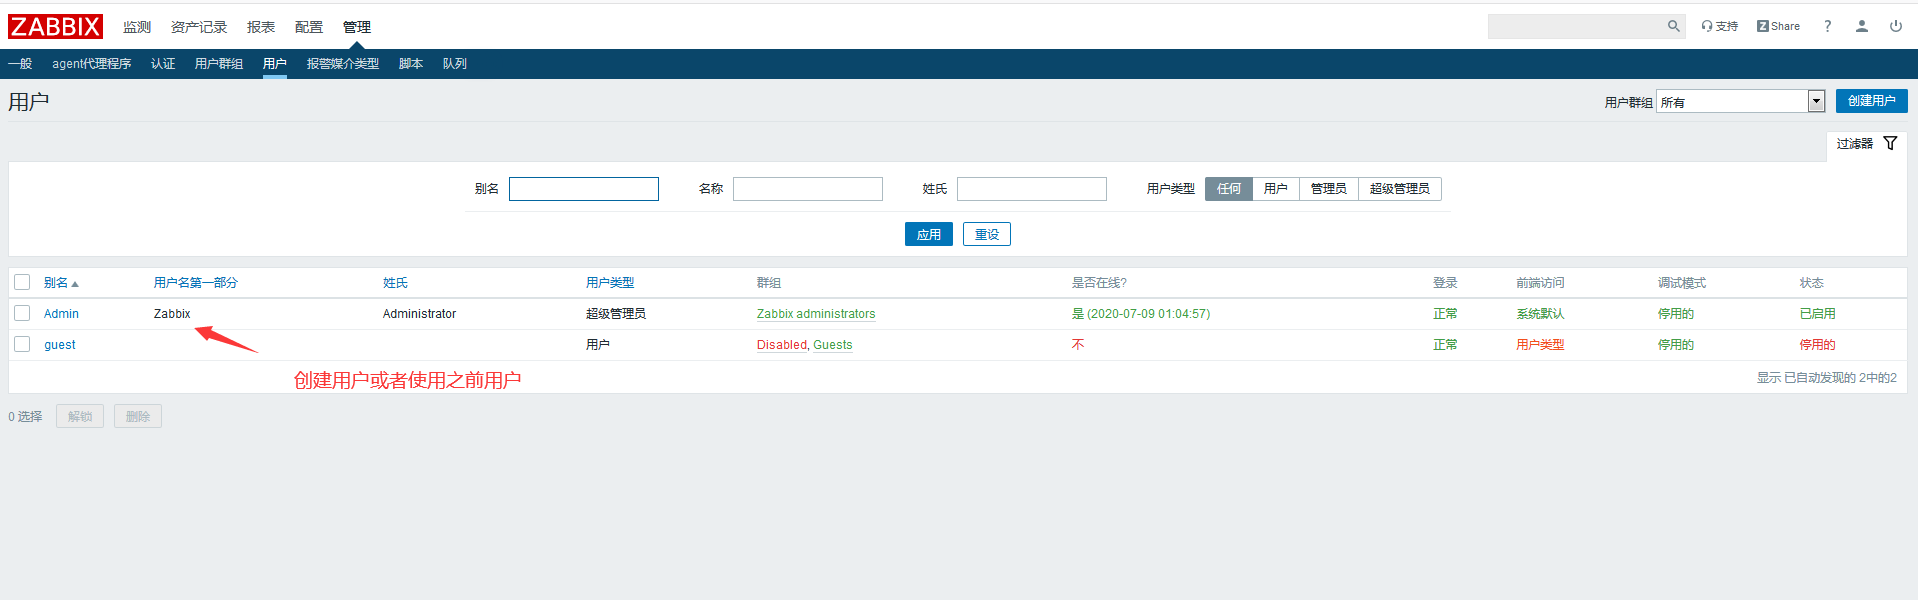Toggle the filter (过滤器) funnel icon
The height and width of the screenshot is (600, 1918).
[x=1889, y=144]
